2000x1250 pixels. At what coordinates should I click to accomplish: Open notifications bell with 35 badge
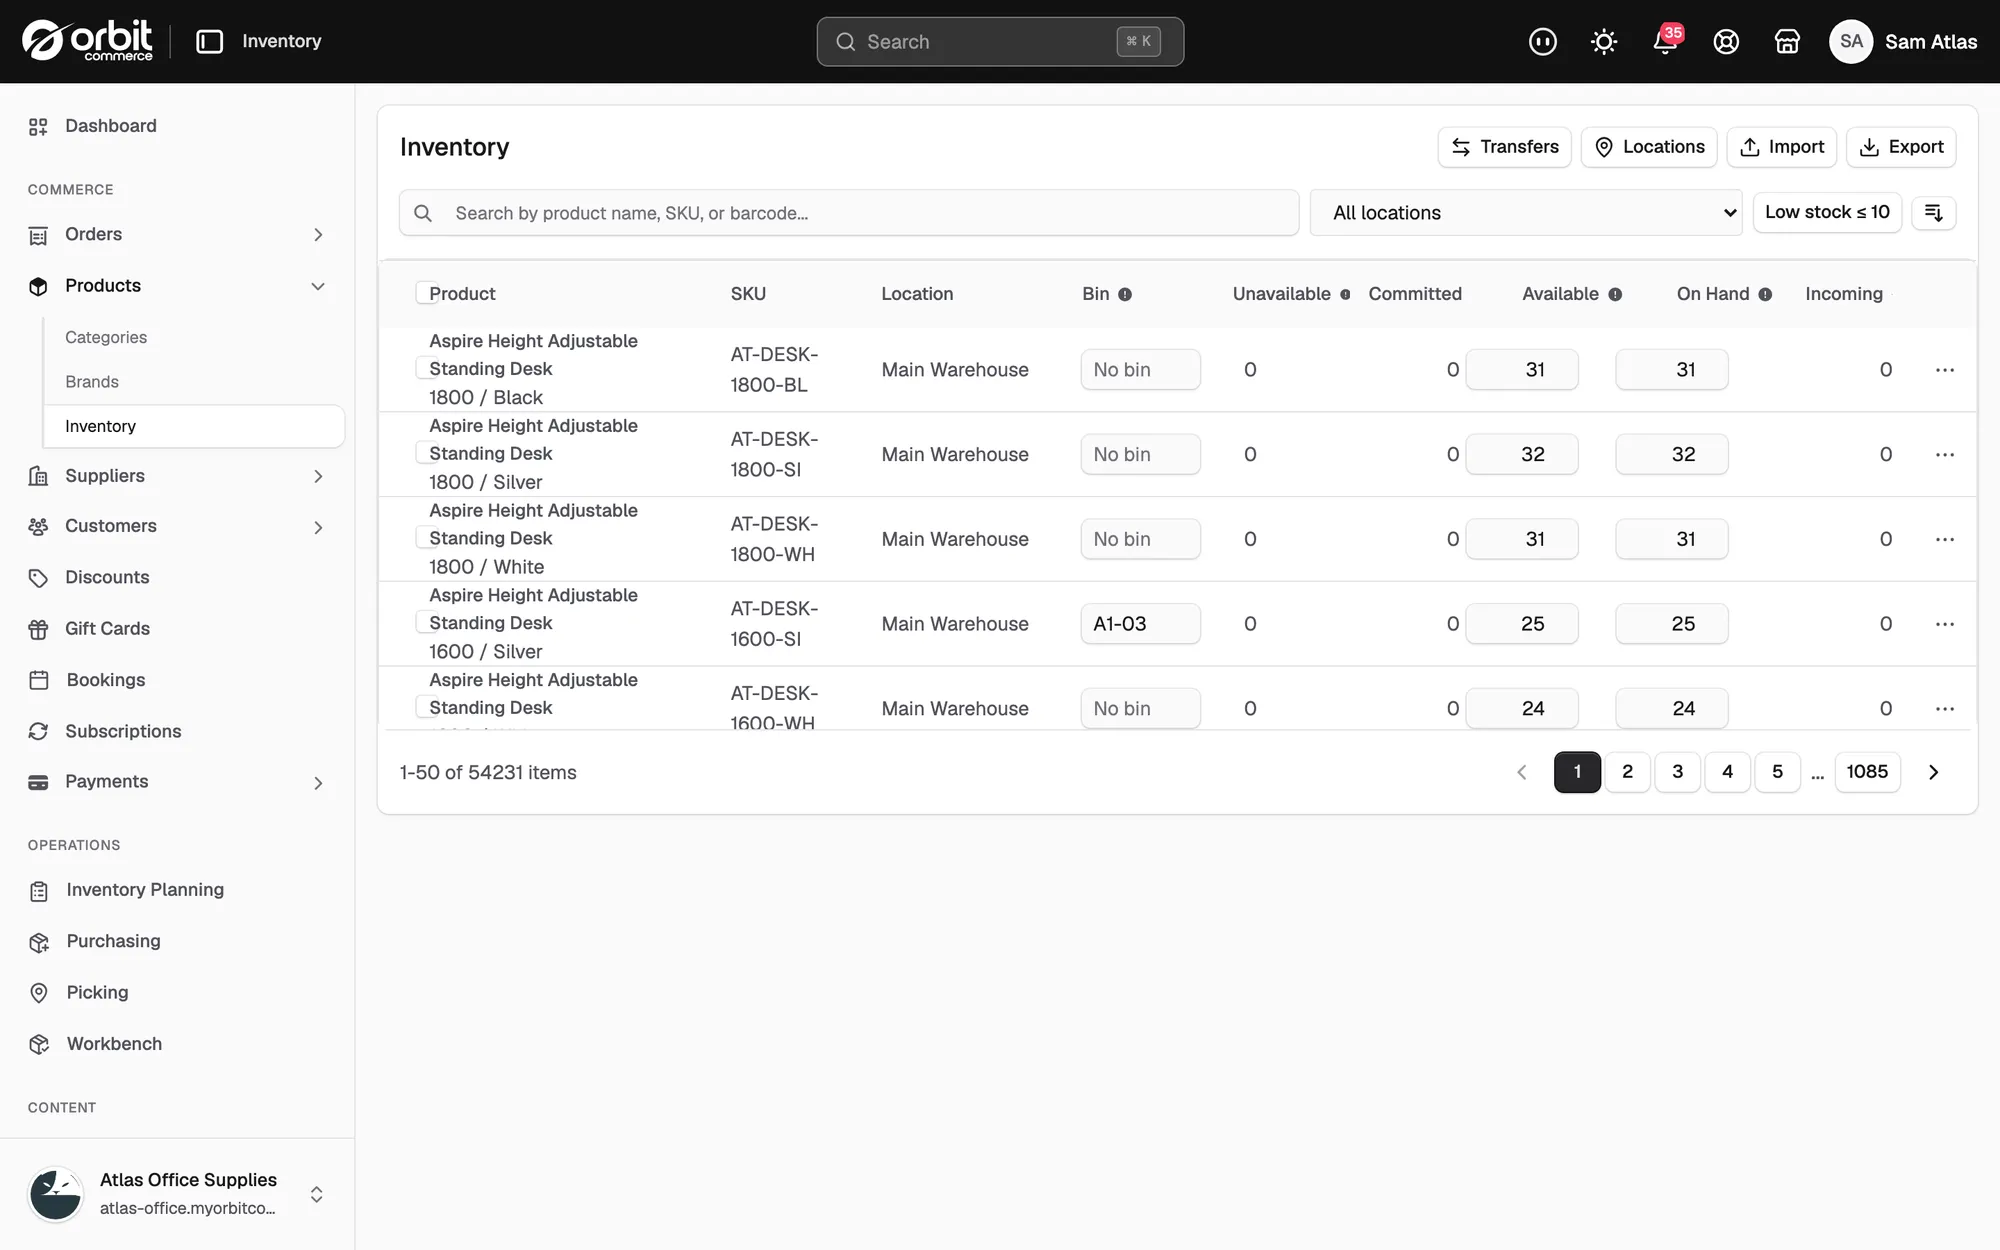click(1666, 41)
